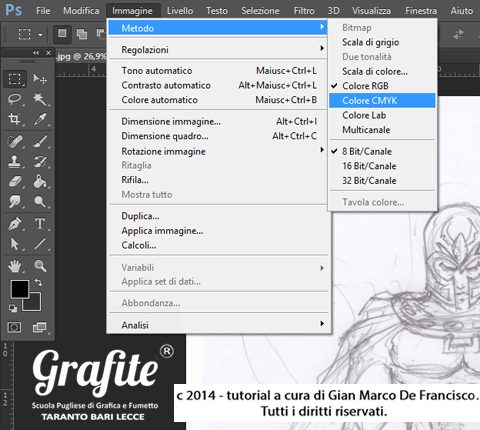This screenshot has height=430, width=480.
Task: Select the Pen tool
Action: [x=15, y=224]
